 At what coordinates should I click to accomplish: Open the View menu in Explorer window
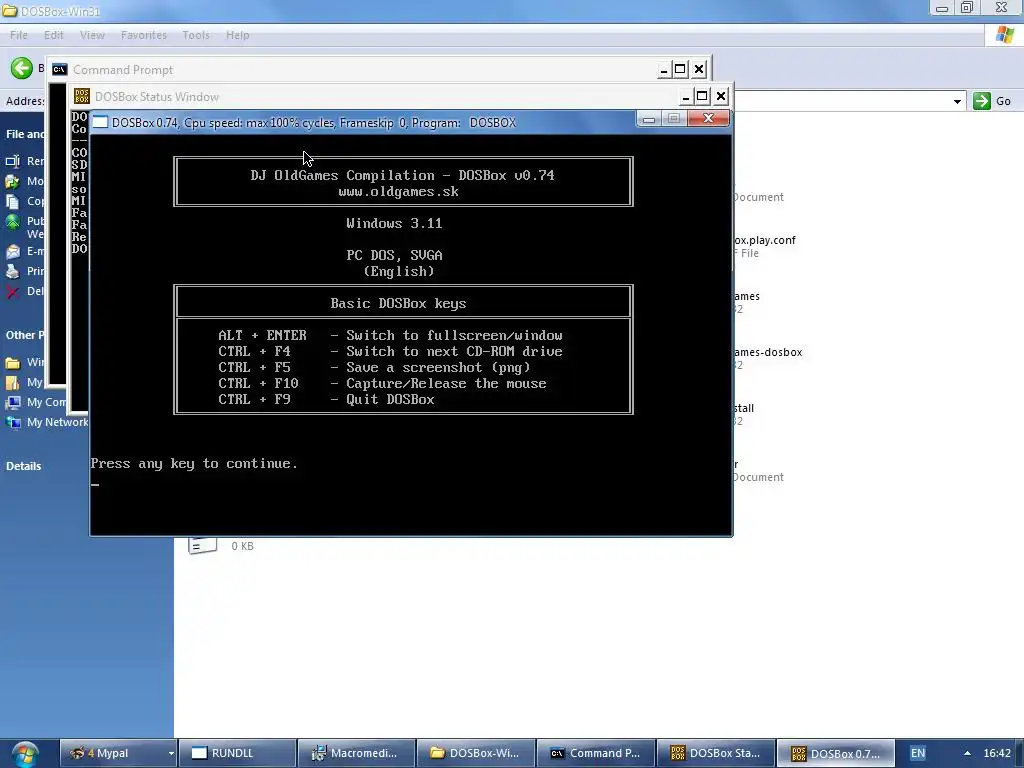point(92,35)
